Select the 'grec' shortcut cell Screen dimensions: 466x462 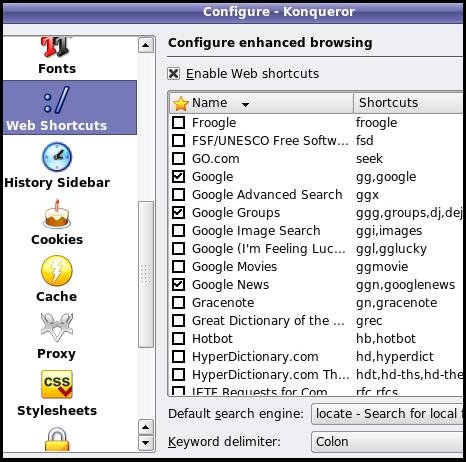point(369,321)
